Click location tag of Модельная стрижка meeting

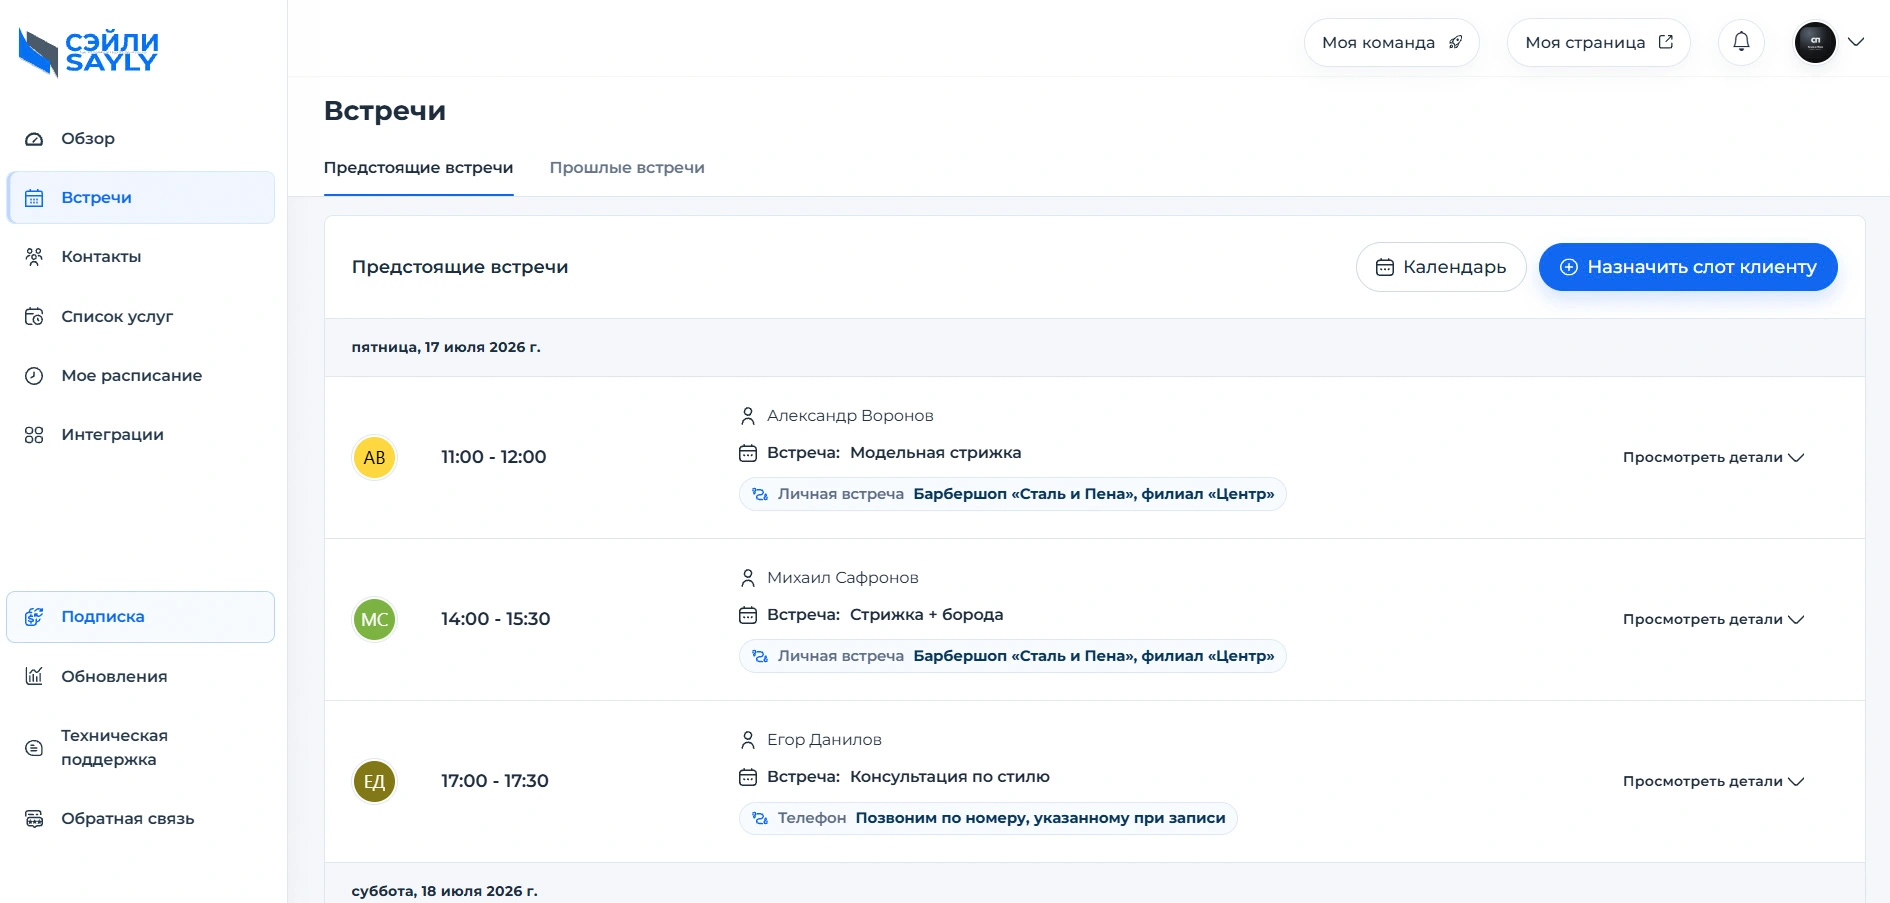pos(1013,494)
